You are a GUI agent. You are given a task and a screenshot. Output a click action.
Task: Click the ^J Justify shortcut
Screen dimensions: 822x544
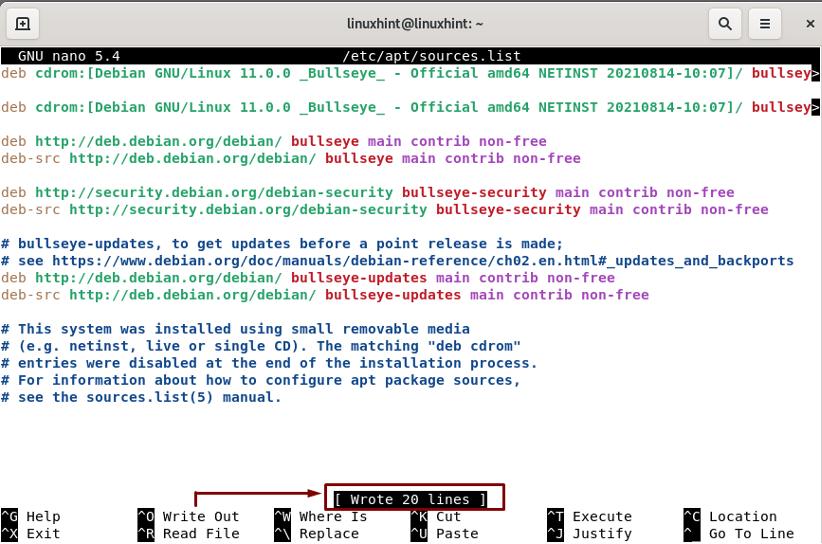point(589,534)
